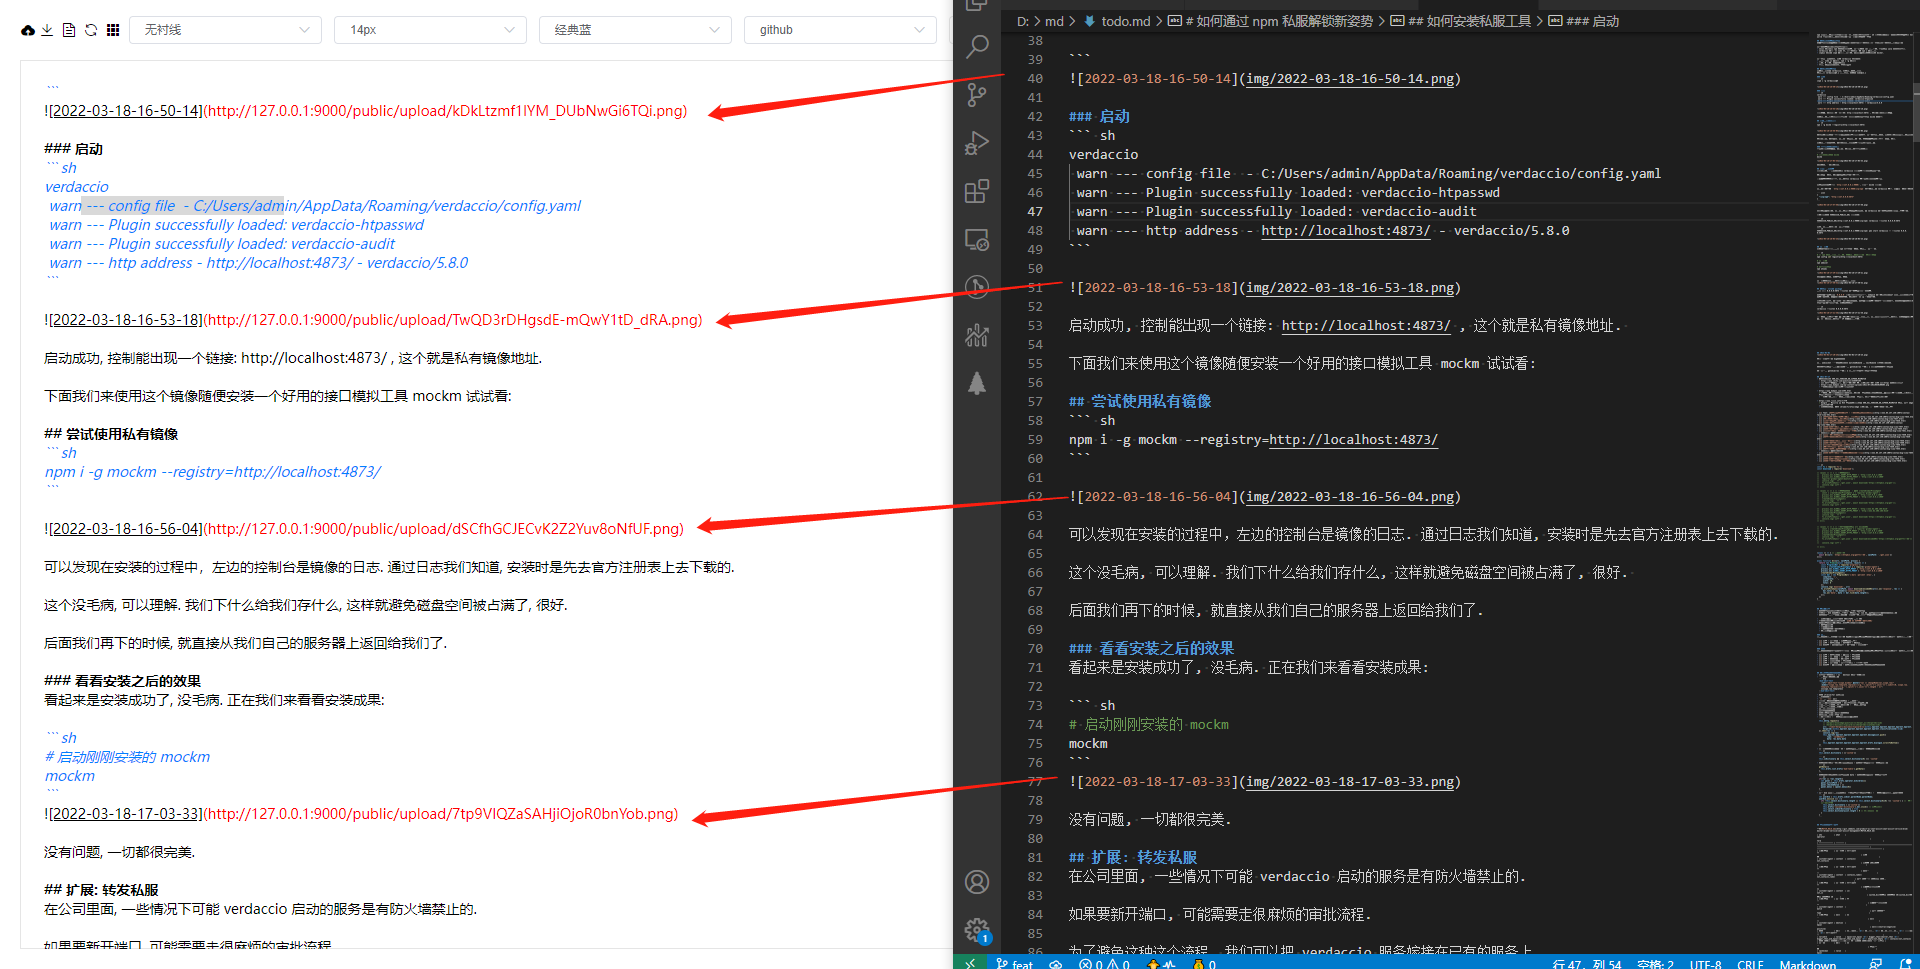Open img/2022-03-18-17-03-33.png link in code
1920x969 pixels.
[x=1350, y=782]
